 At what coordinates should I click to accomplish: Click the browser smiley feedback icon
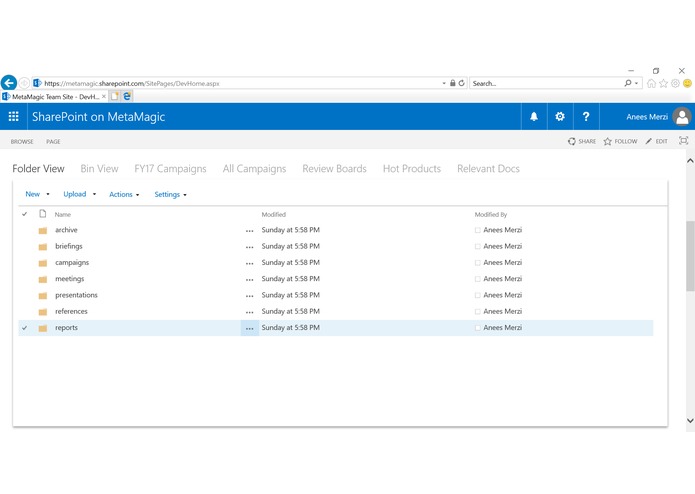(x=687, y=83)
